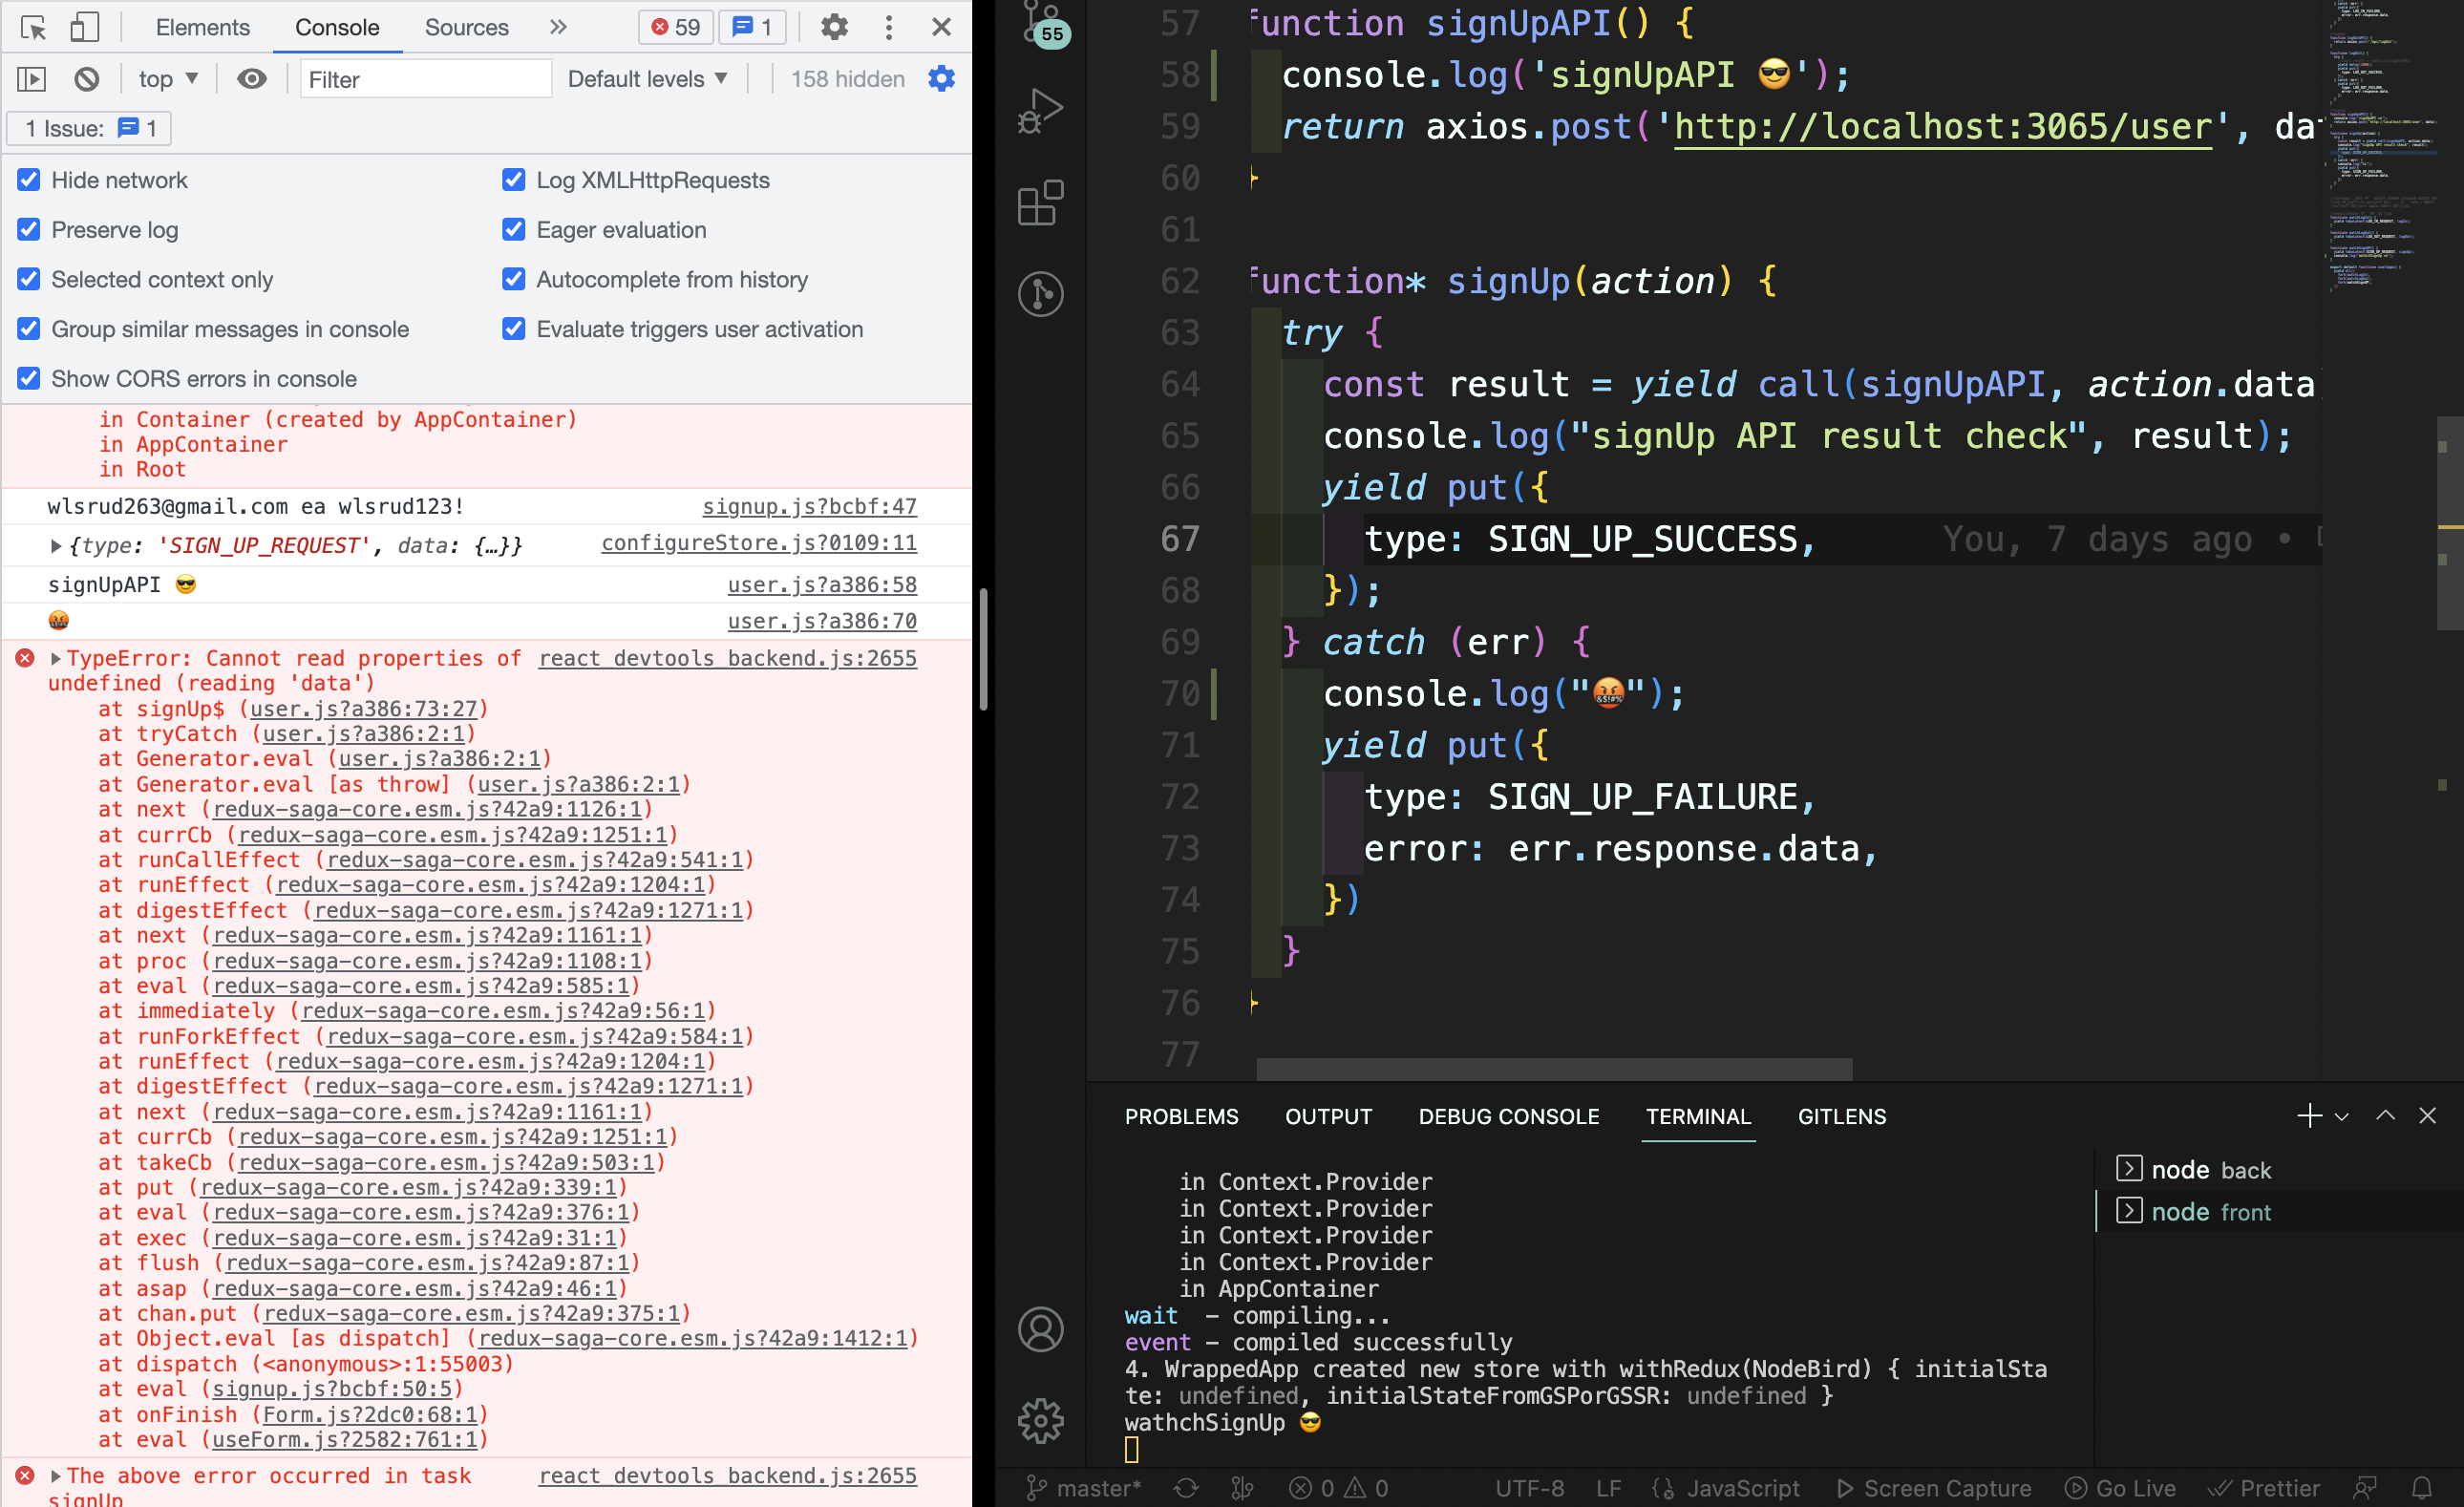Open OUTPUT panel tab
Image resolution: width=2464 pixels, height=1507 pixels.
click(1328, 1117)
